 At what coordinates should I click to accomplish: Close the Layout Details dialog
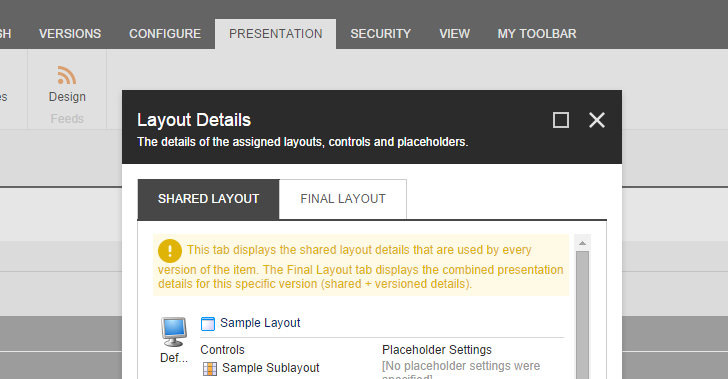(597, 120)
